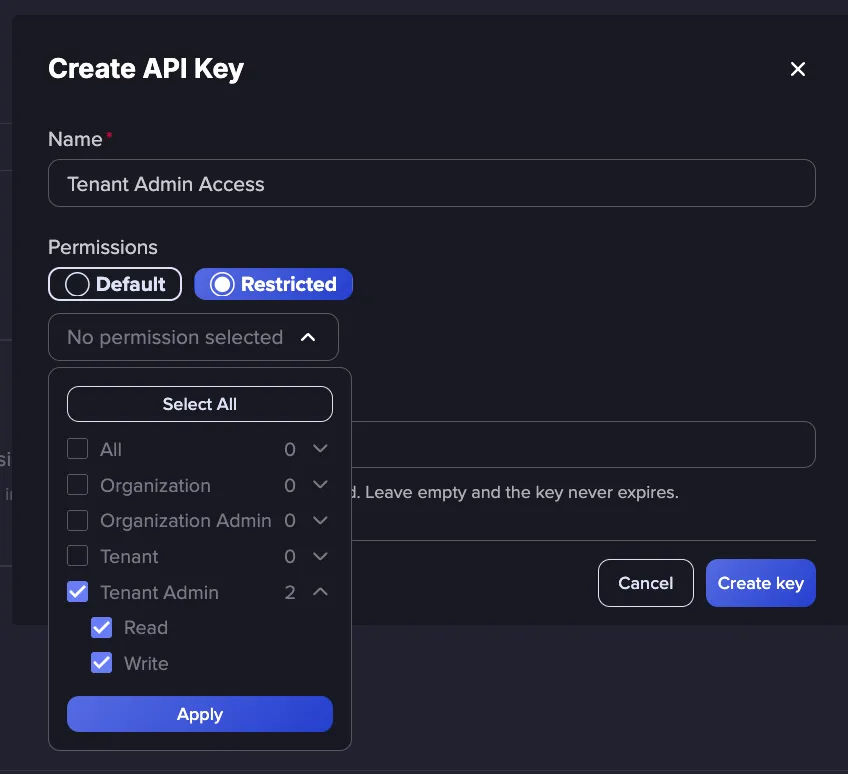848x774 pixels.
Task: Apply the selected permissions
Action: tap(200, 714)
